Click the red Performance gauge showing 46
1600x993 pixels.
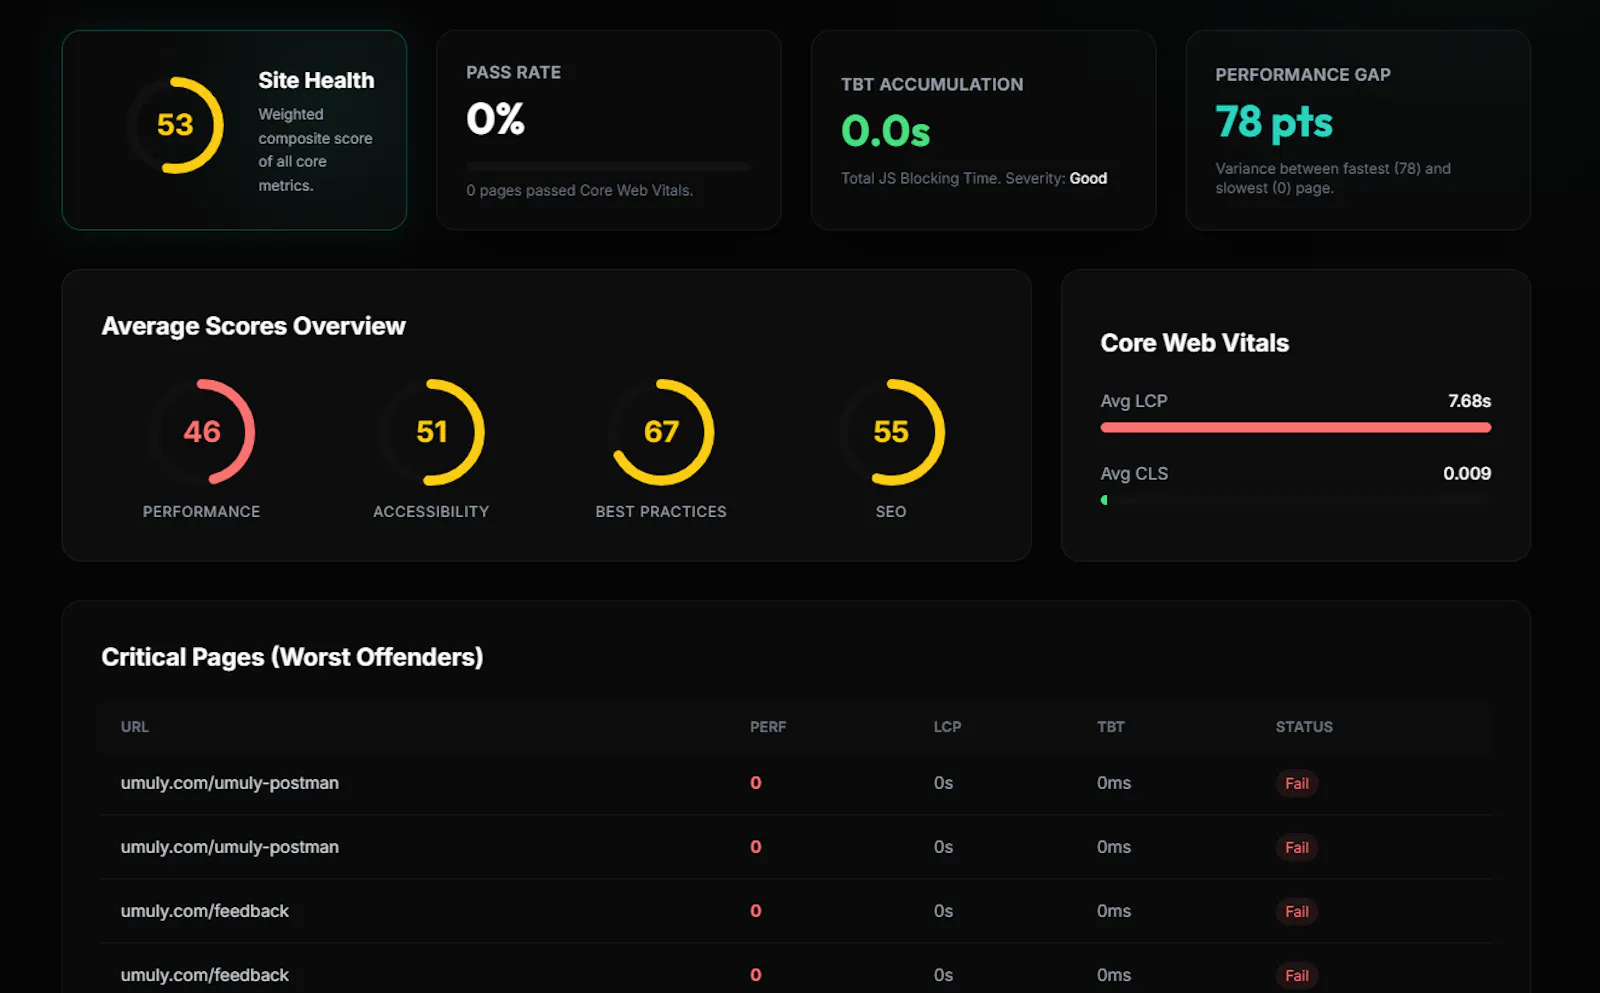(x=202, y=432)
